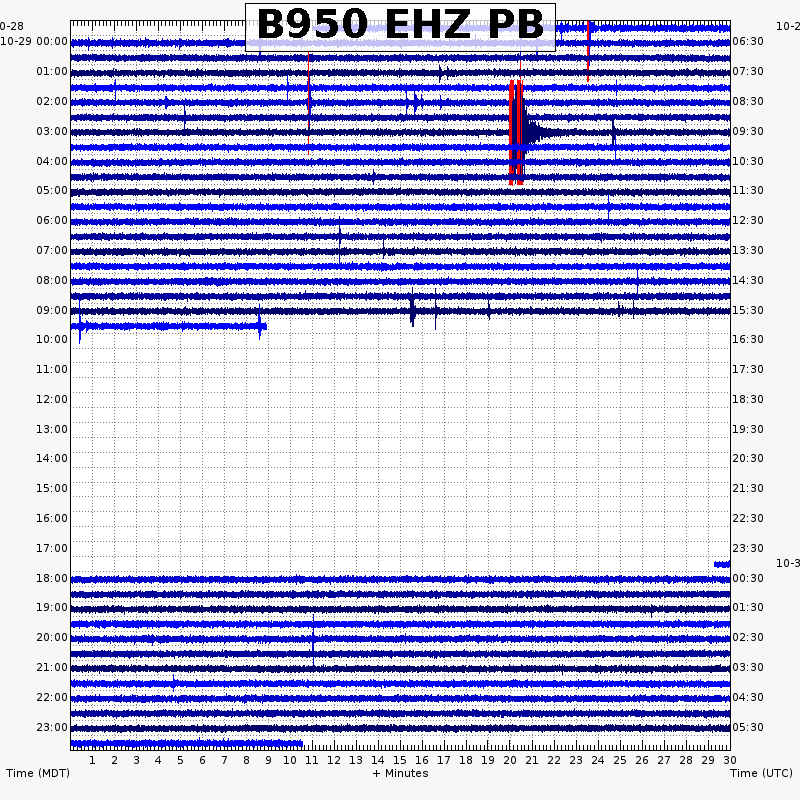This screenshot has width=800, height=800.
Task: Pick the 16:30 UTC time label
Action: click(x=748, y=340)
